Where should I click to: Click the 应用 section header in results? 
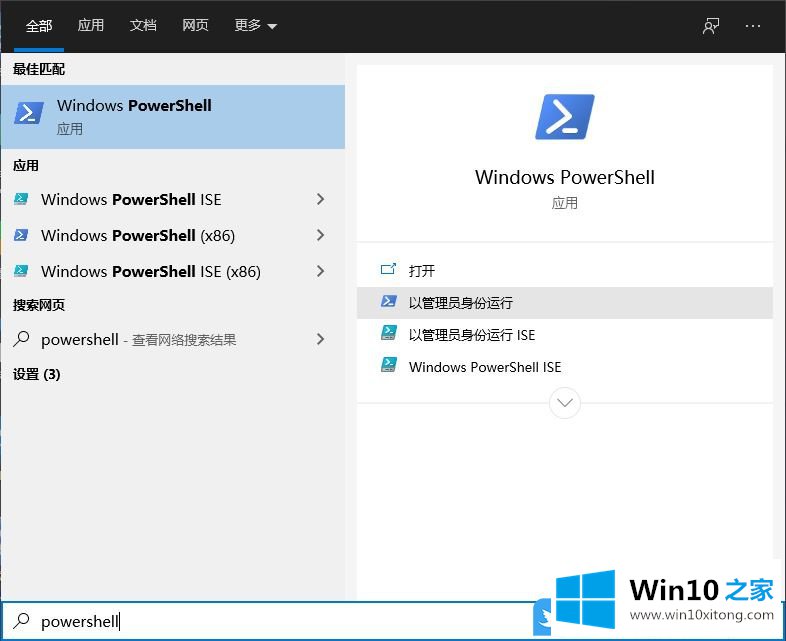pyautogui.click(x=26, y=165)
